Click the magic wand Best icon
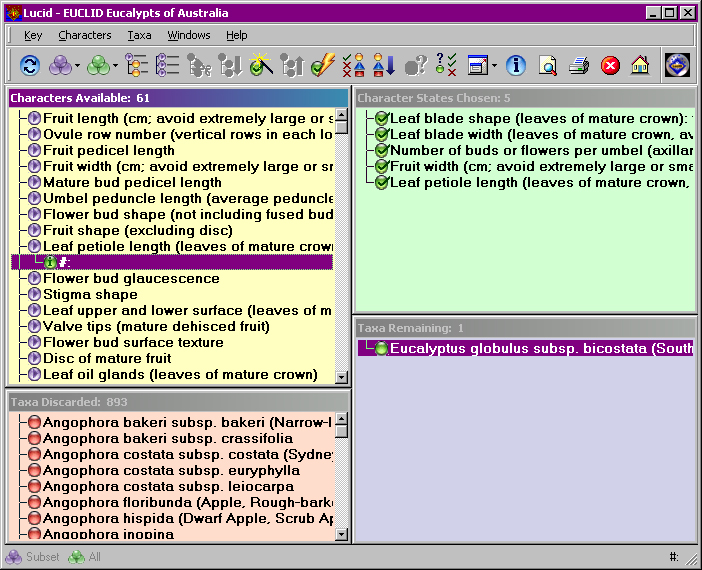 coord(261,65)
